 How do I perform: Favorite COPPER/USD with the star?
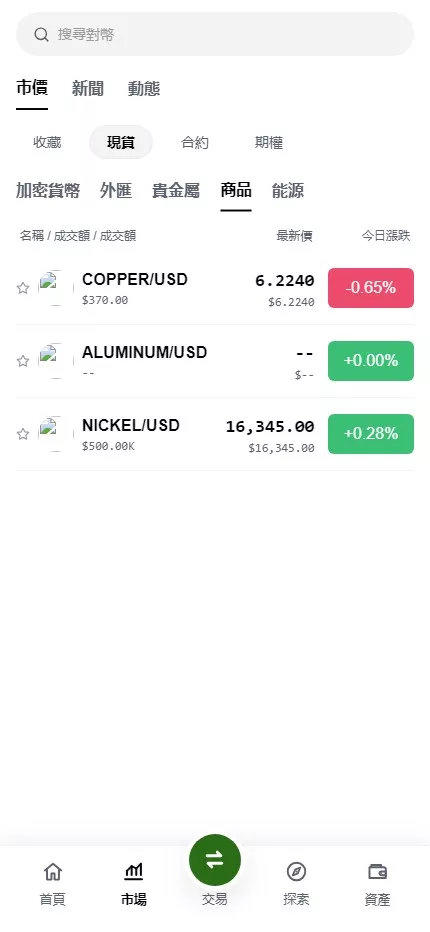pyautogui.click(x=23, y=288)
